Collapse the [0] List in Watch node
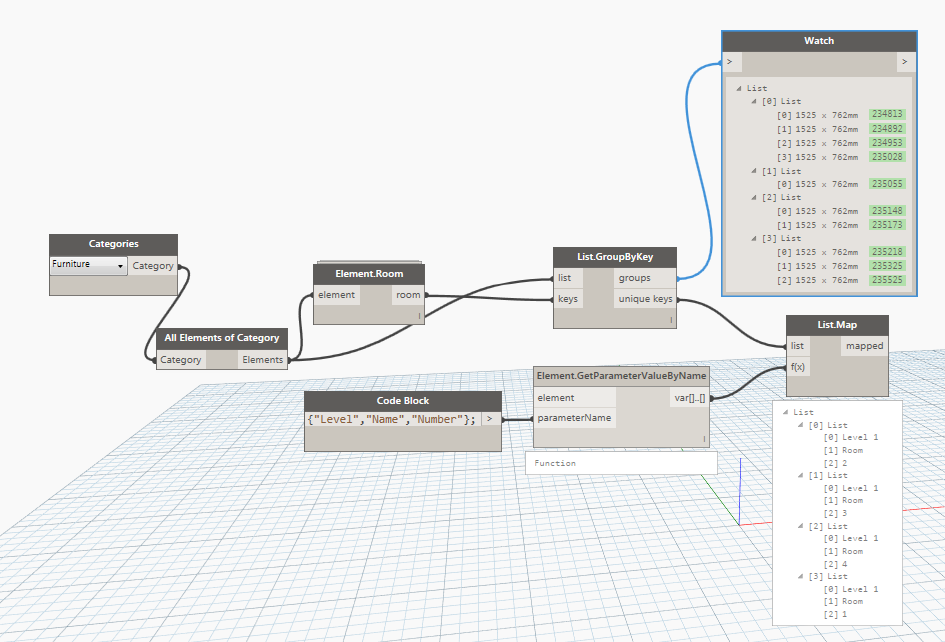 tap(753, 102)
